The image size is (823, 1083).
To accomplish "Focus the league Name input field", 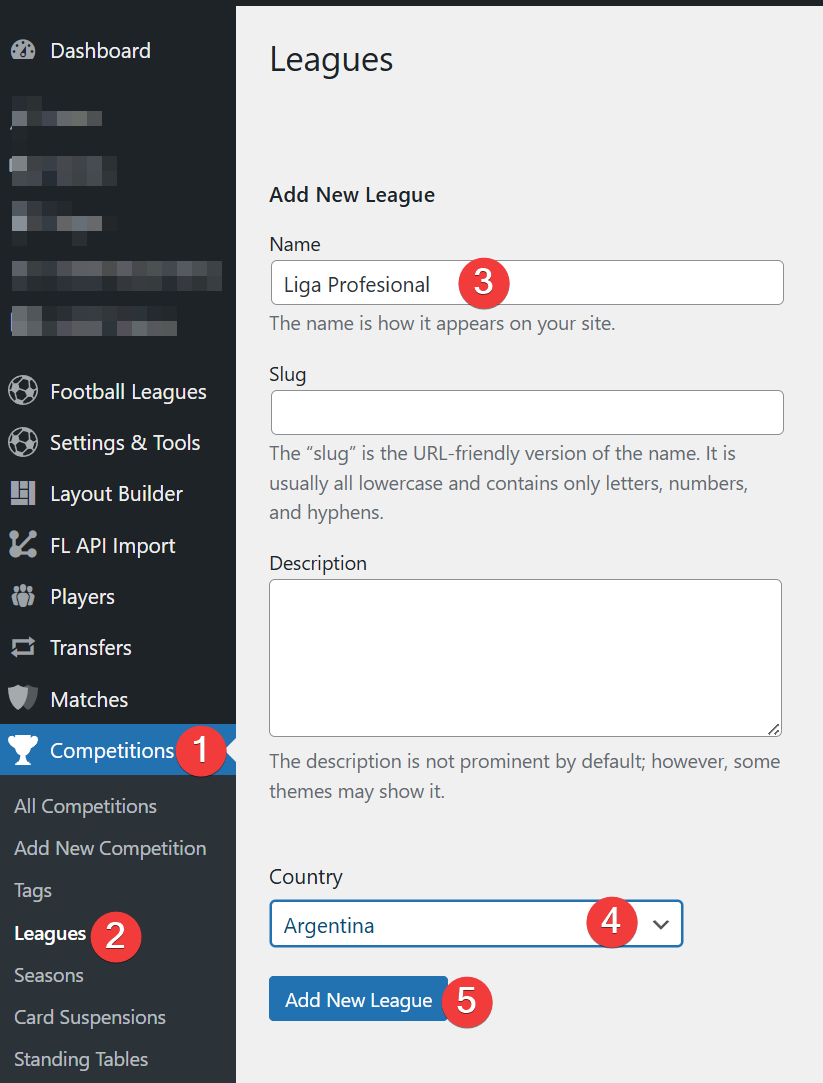I will (527, 282).
